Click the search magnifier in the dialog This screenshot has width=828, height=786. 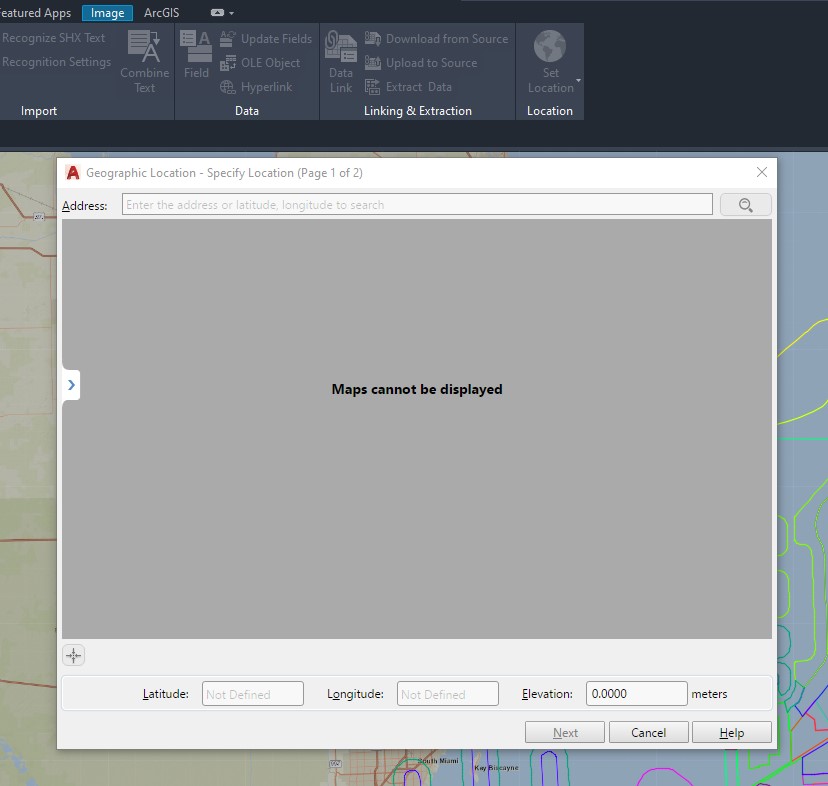point(746,204)
